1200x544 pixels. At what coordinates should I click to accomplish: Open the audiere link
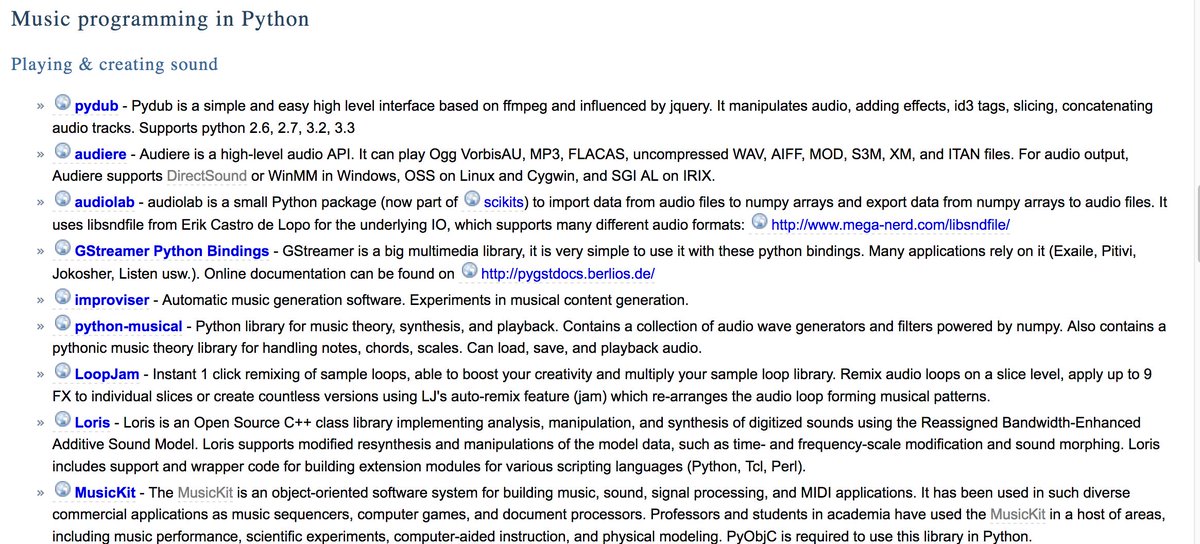(x=100, y=154)
